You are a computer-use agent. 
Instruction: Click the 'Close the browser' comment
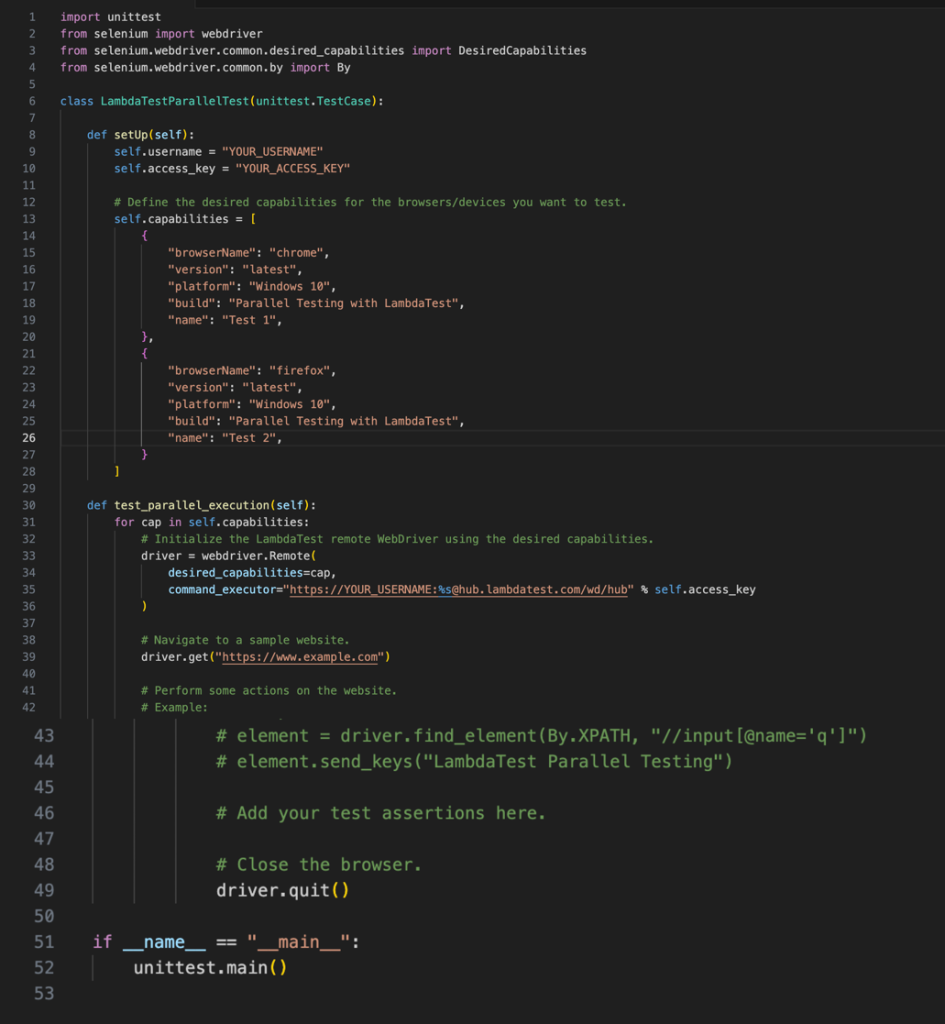(x=319, y=865)
